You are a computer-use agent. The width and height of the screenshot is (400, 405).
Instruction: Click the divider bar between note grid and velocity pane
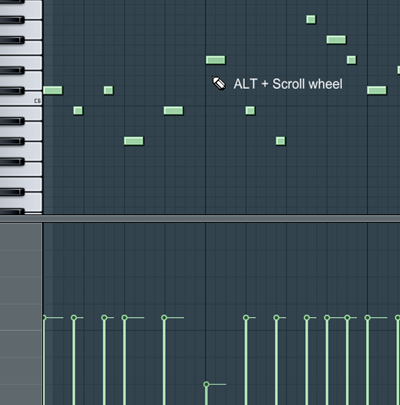tap(200, 219)
